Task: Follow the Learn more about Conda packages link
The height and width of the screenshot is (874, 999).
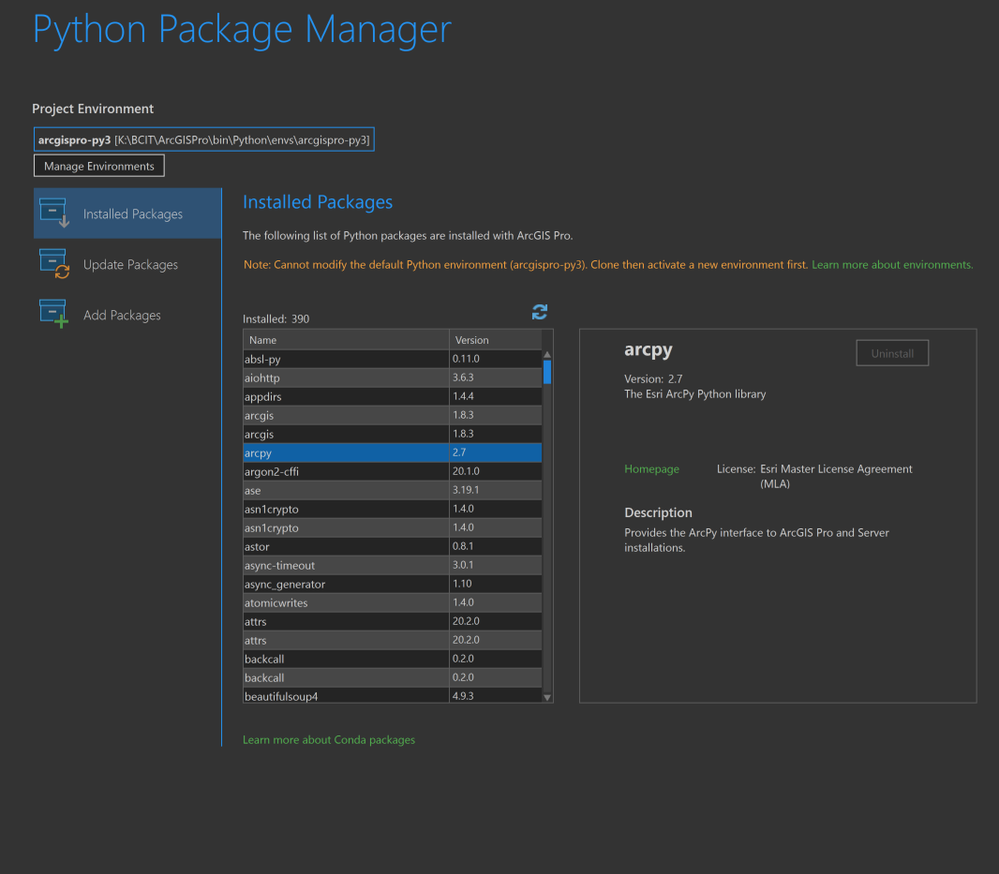Action: [328, 740]
